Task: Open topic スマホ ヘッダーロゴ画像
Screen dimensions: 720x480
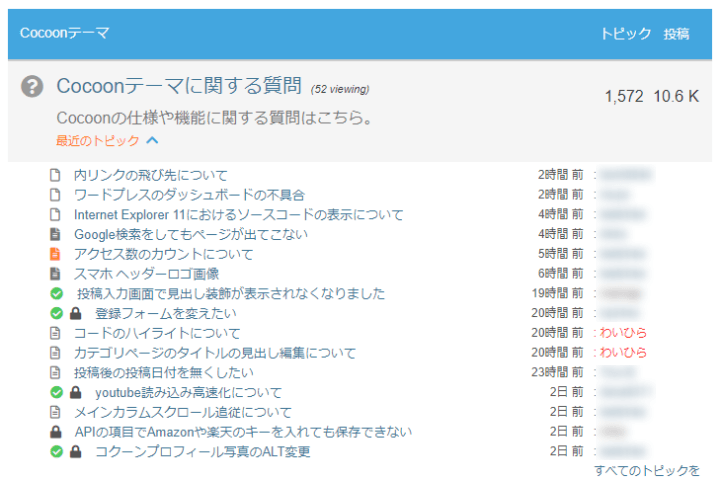Action: coord(147,274)
